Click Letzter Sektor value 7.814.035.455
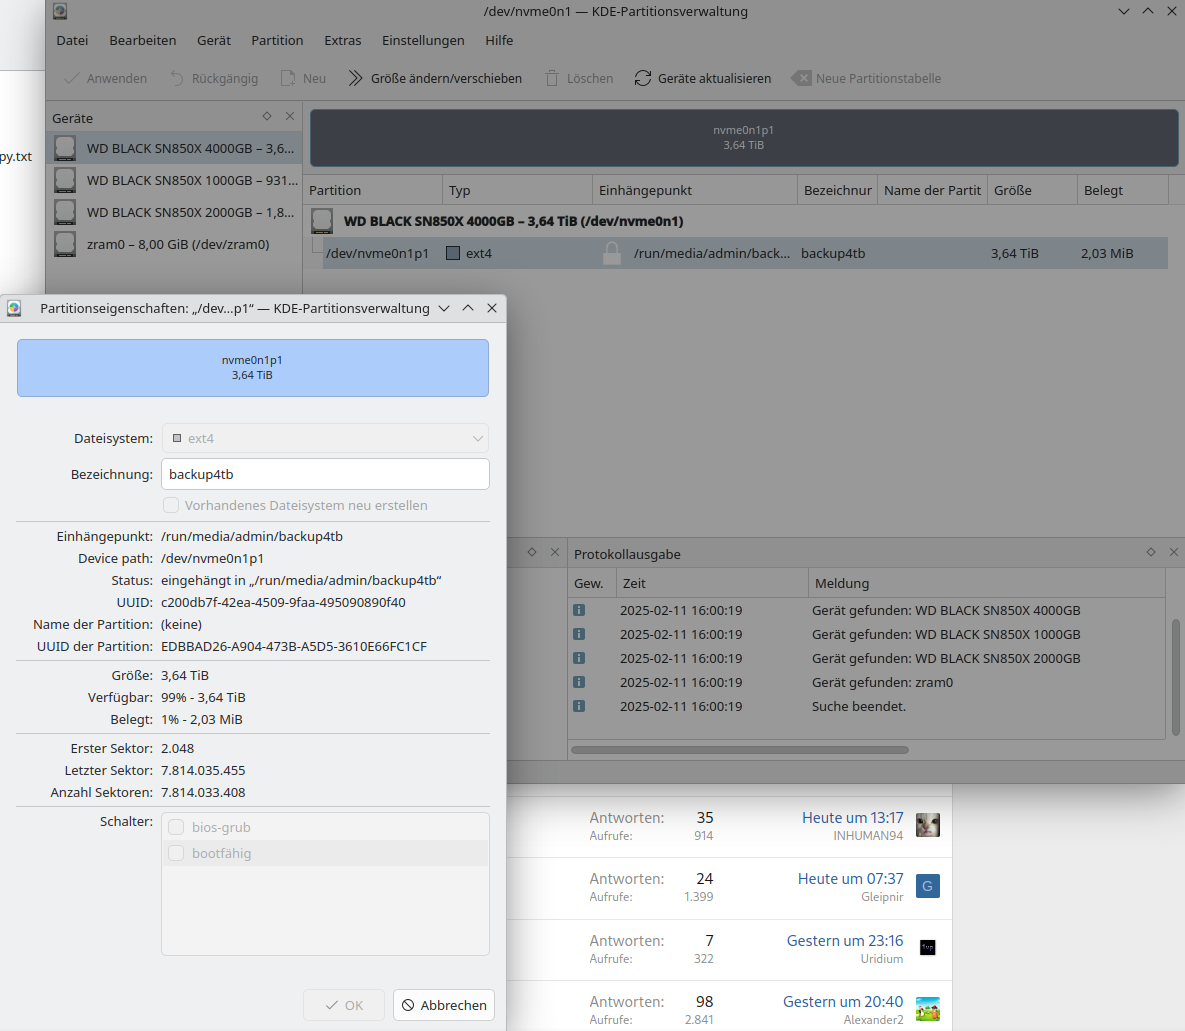The width and height of the screenshot is (1185, 1031). click(203, 770)
